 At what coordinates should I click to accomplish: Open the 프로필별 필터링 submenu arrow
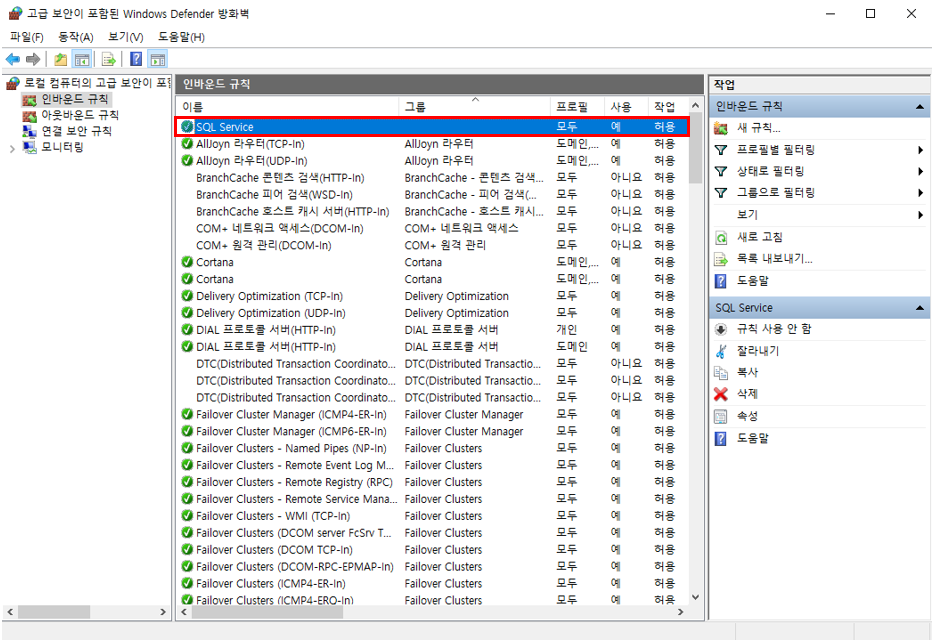click(921, 150)
